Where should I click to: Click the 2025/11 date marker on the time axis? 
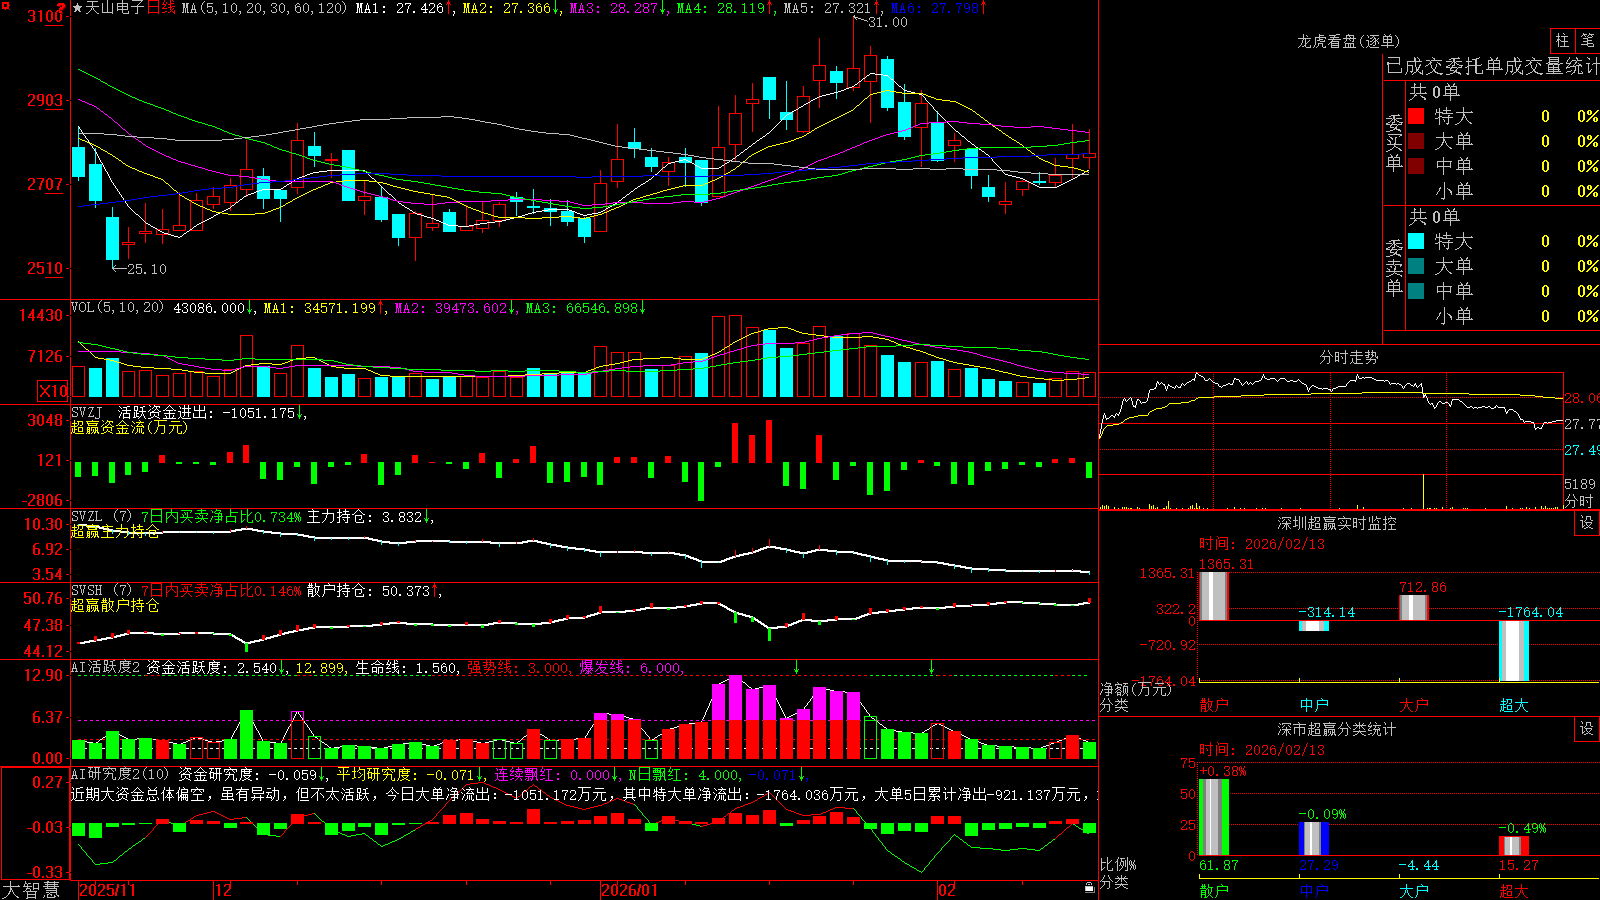tap(107, 890)
